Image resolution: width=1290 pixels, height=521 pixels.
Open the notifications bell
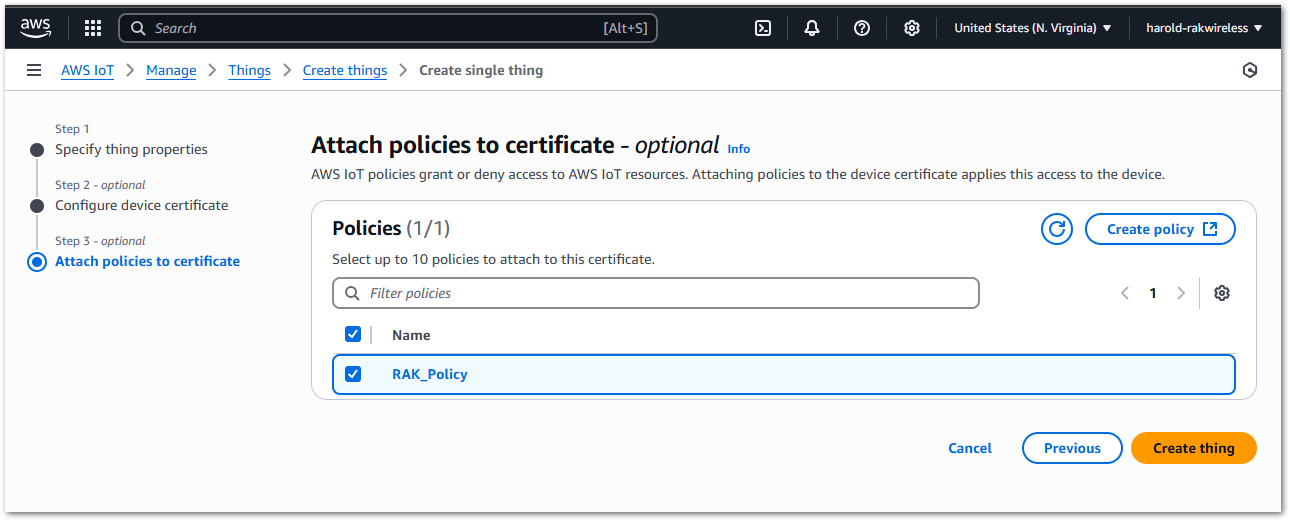[x=812, y=28]
